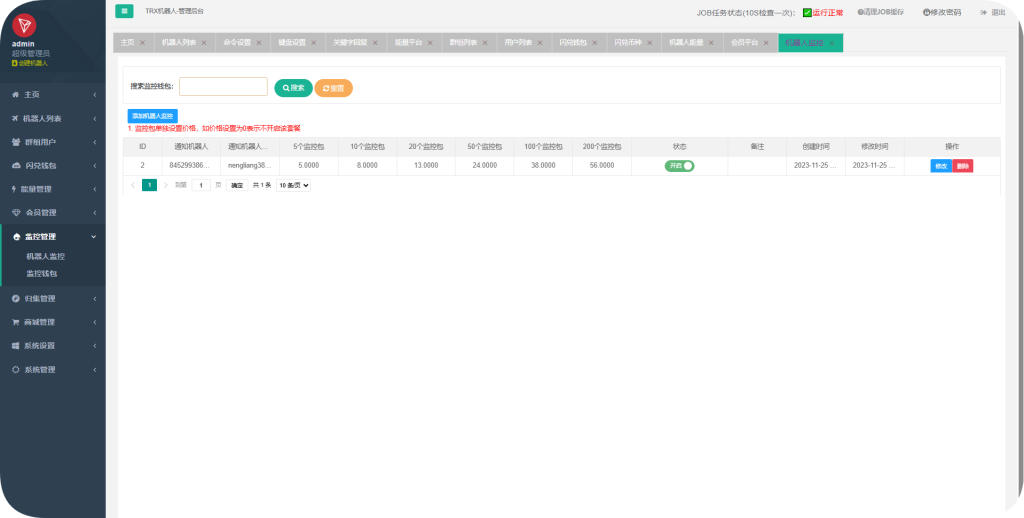Screen dimensions: 1024x518
Task: Click the 搜索监控钱包 input field
Action: click(223, 87)
